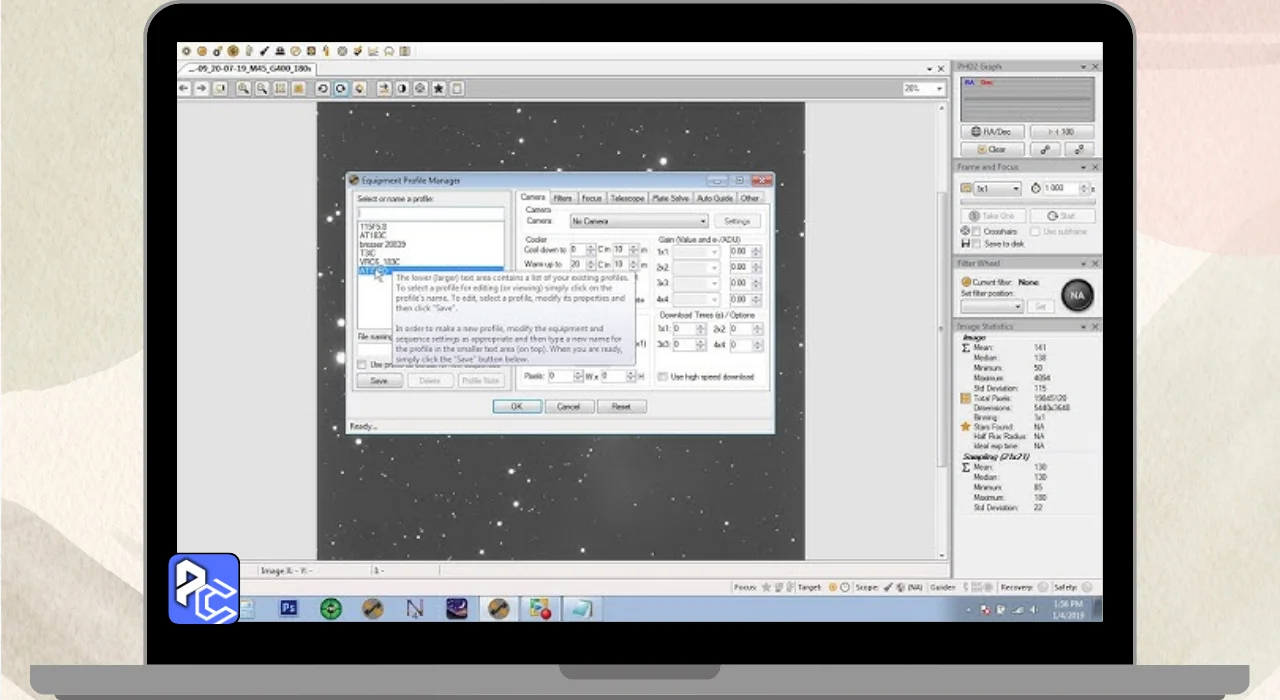This screenshot has height=700, width=1280.
Task: Click the star icon in image toolbar
Action: [438, 89]
